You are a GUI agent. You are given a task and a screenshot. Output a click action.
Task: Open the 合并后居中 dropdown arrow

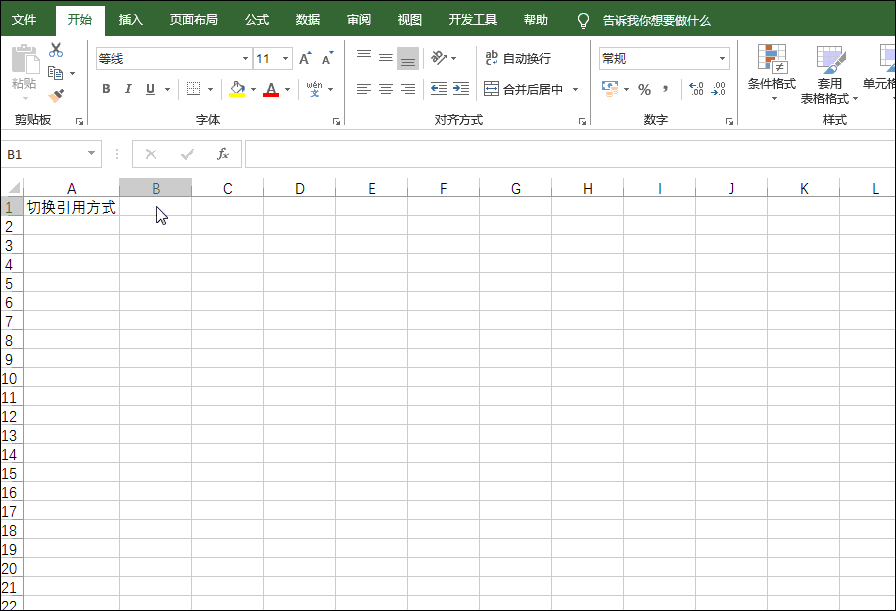[x=577, y=89]
